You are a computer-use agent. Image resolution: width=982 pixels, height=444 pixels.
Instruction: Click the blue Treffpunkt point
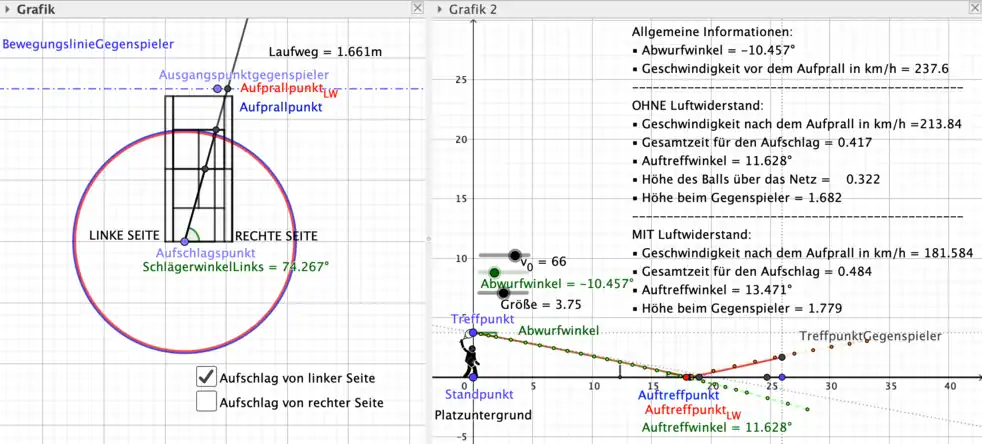point(472,333)
